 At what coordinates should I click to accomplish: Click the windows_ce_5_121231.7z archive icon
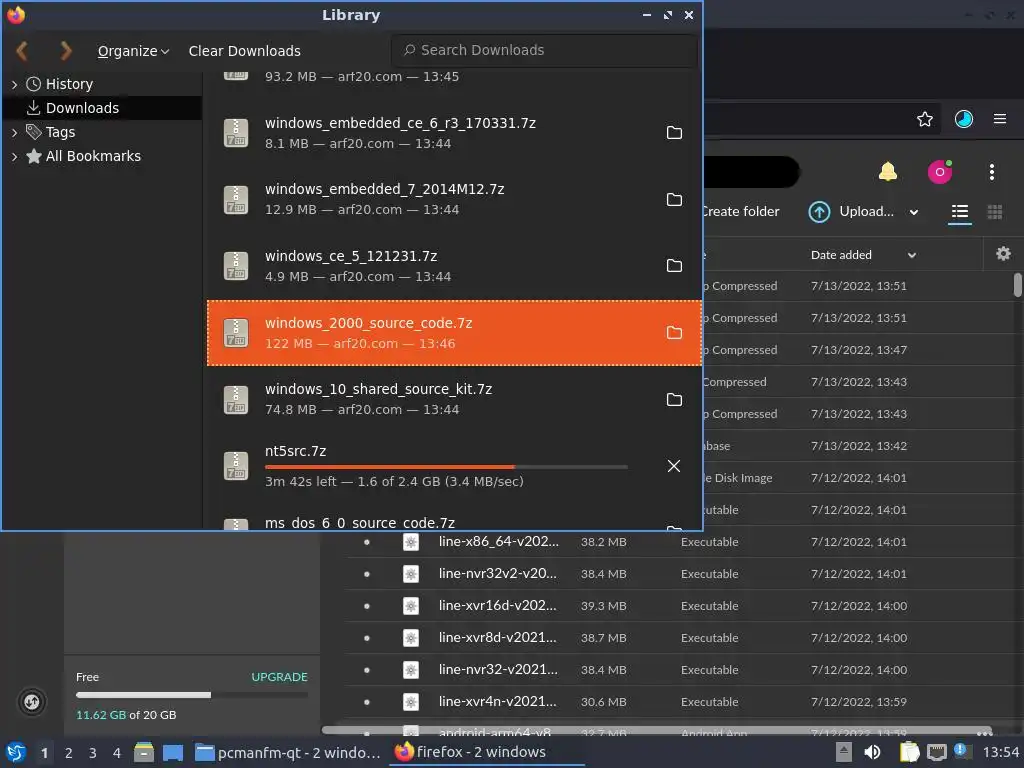236,266
